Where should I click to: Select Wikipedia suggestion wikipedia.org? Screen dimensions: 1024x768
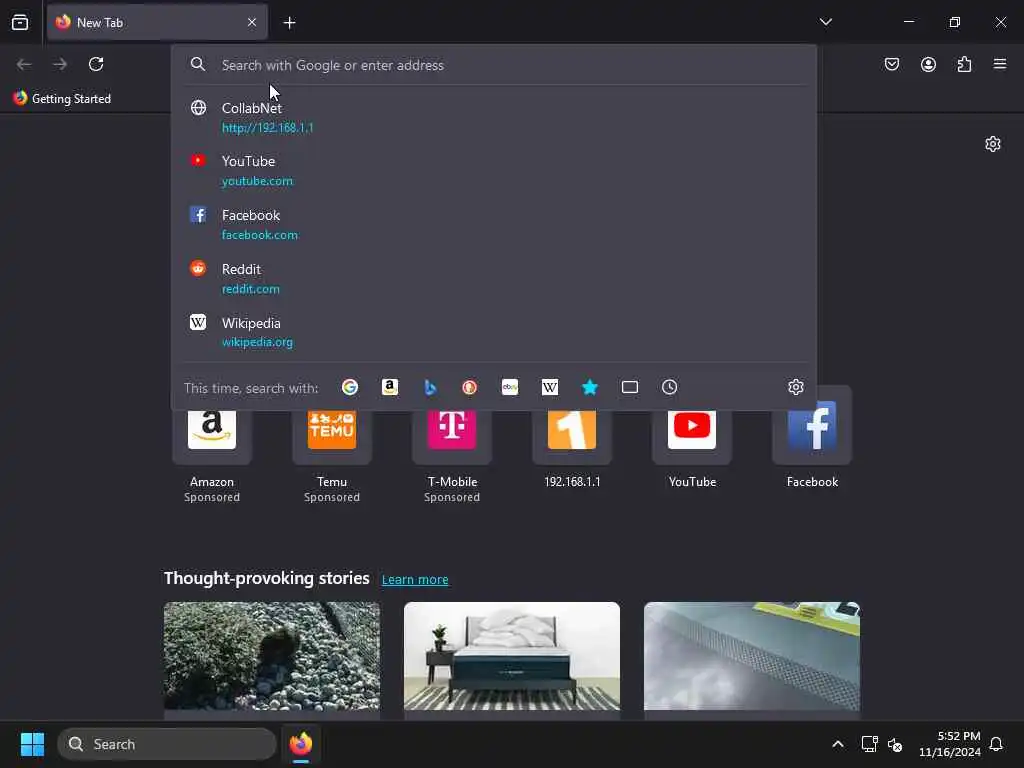pos(494,332)
